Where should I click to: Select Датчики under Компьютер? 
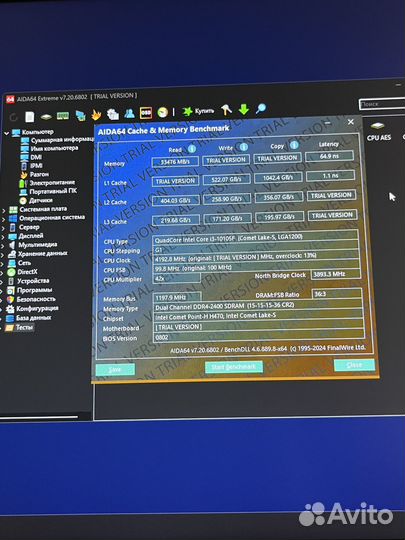click(x=41, y=200)
